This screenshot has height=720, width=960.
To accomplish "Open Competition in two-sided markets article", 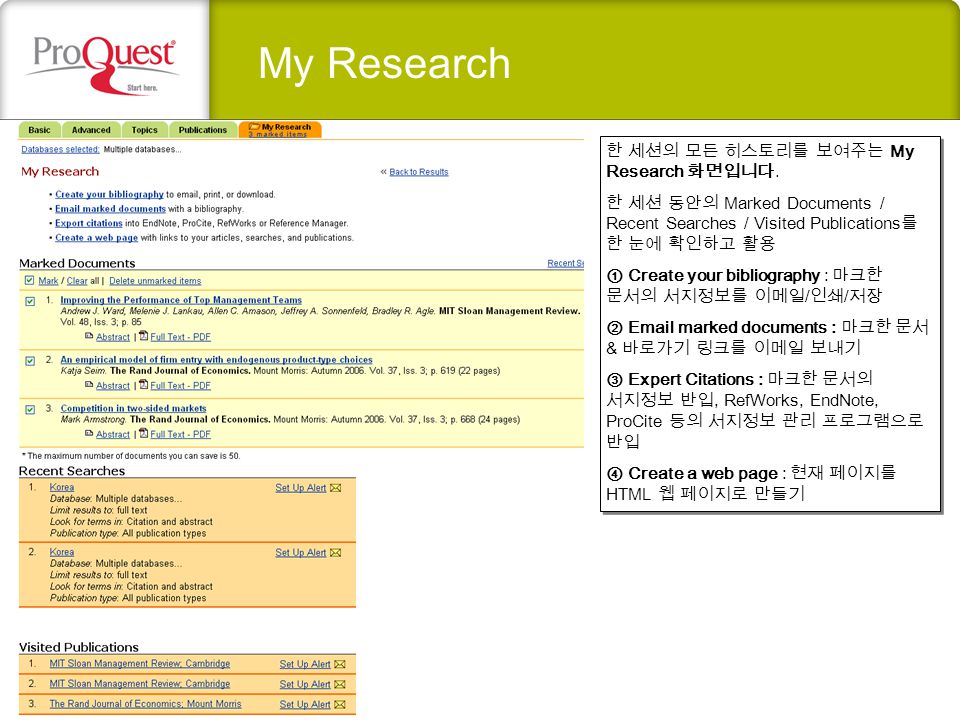I will [133, 408].
